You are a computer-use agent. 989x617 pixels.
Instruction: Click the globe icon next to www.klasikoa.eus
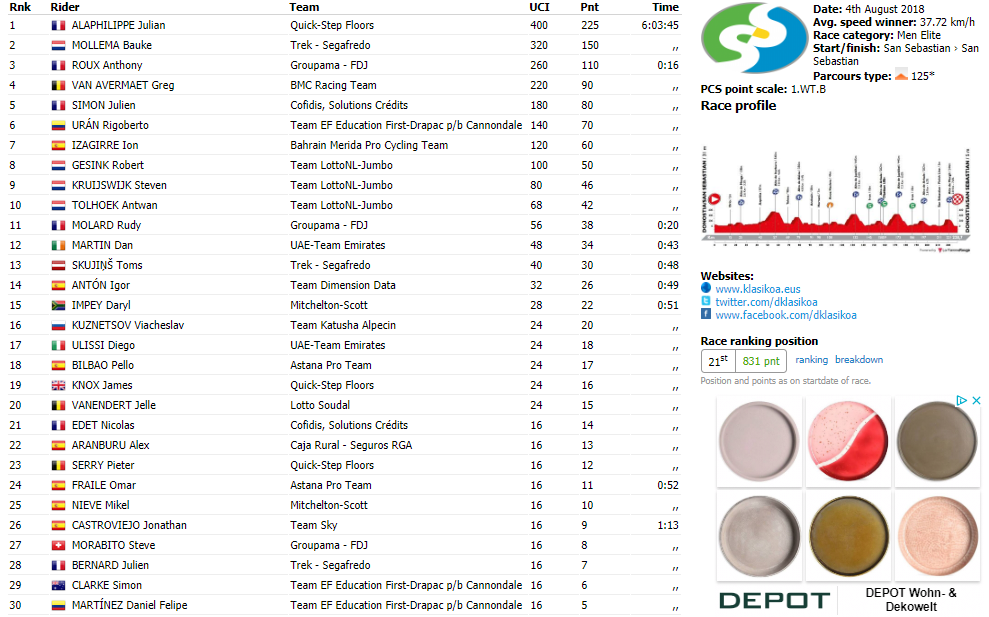click(706, 288)
